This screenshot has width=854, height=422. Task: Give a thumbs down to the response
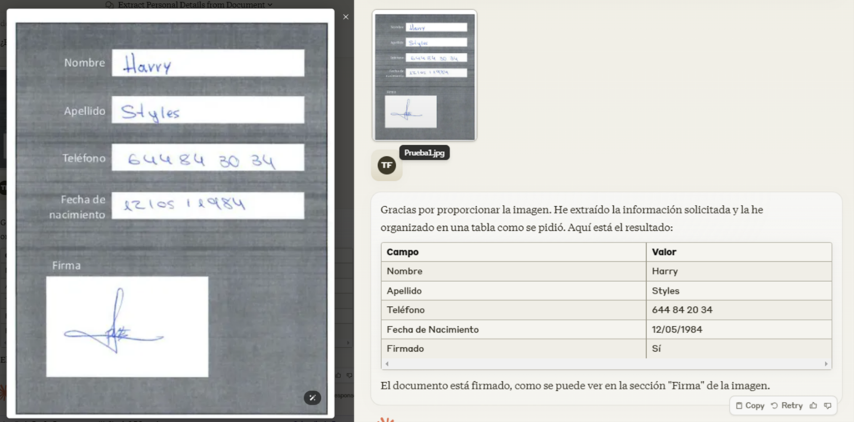828,405
